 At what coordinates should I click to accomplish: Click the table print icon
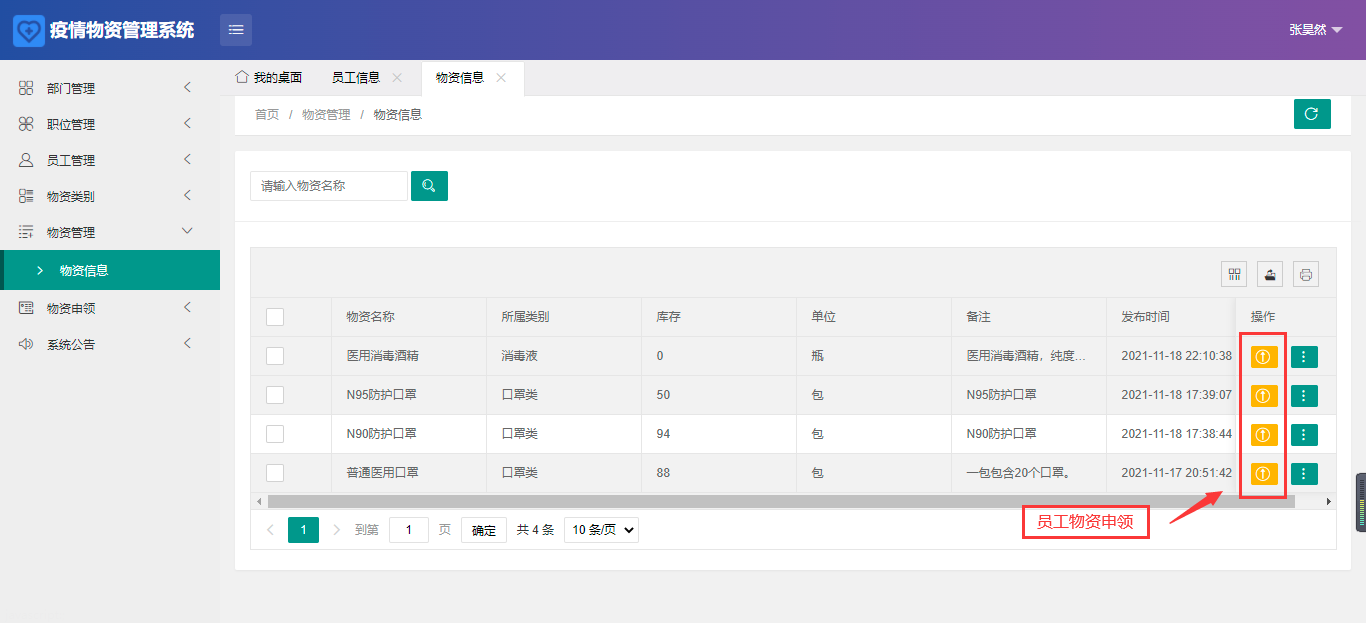coord(1306,274)
